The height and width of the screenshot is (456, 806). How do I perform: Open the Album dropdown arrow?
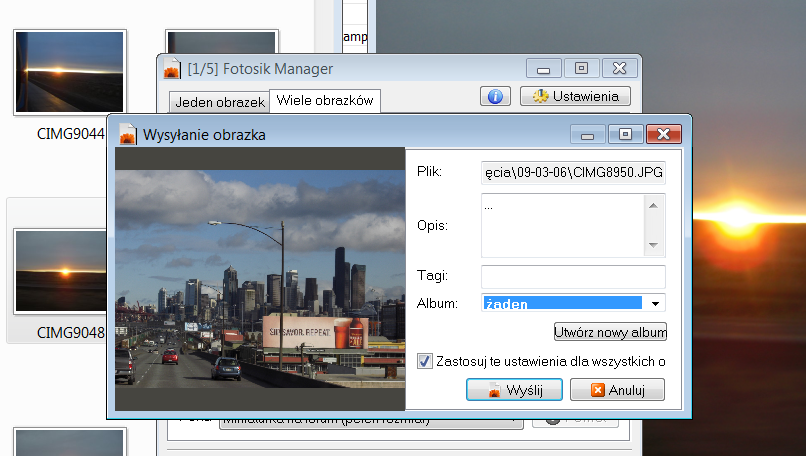pyautogui.click(x=655, y=303)
